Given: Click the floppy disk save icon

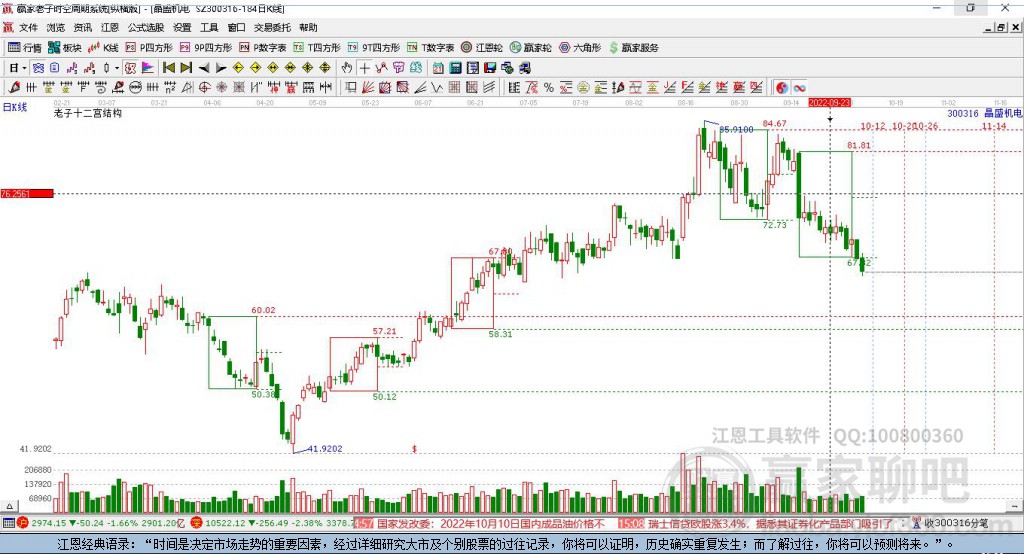Looking at the screenshot, I should pyautogui.click(x=489, y=68).
